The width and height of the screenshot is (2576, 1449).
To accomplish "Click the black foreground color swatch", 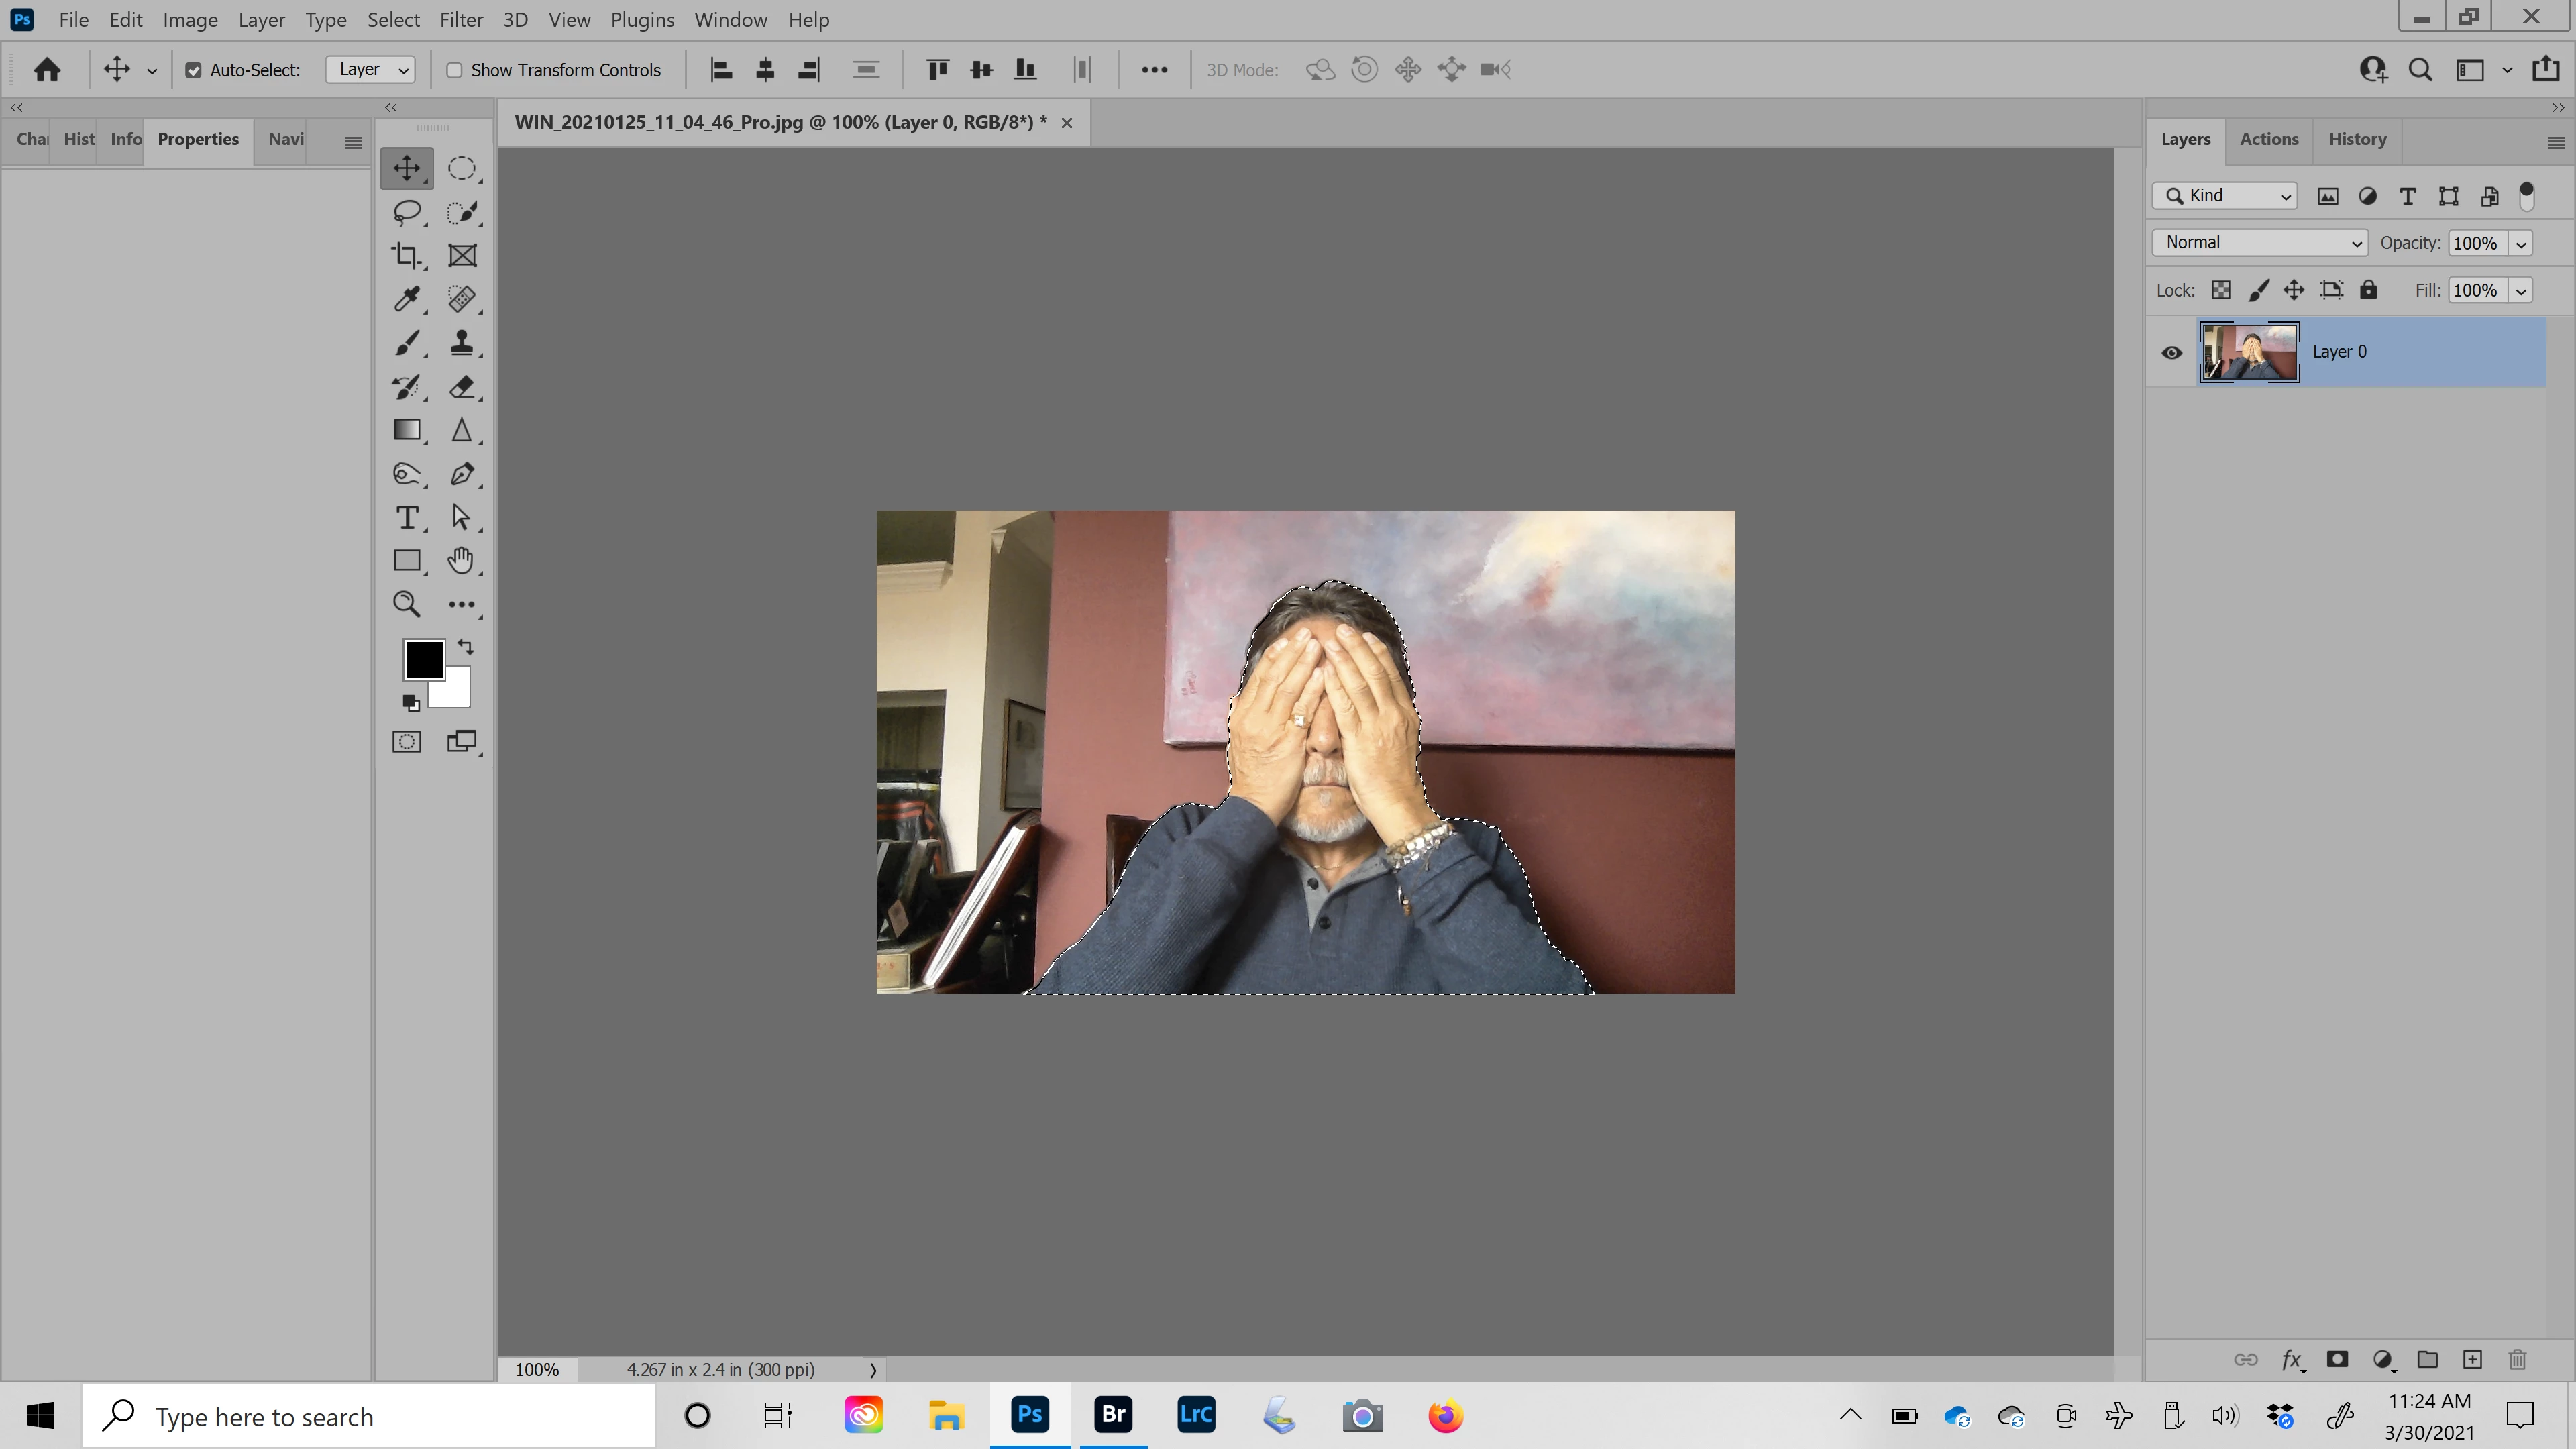I will (422, 659).
